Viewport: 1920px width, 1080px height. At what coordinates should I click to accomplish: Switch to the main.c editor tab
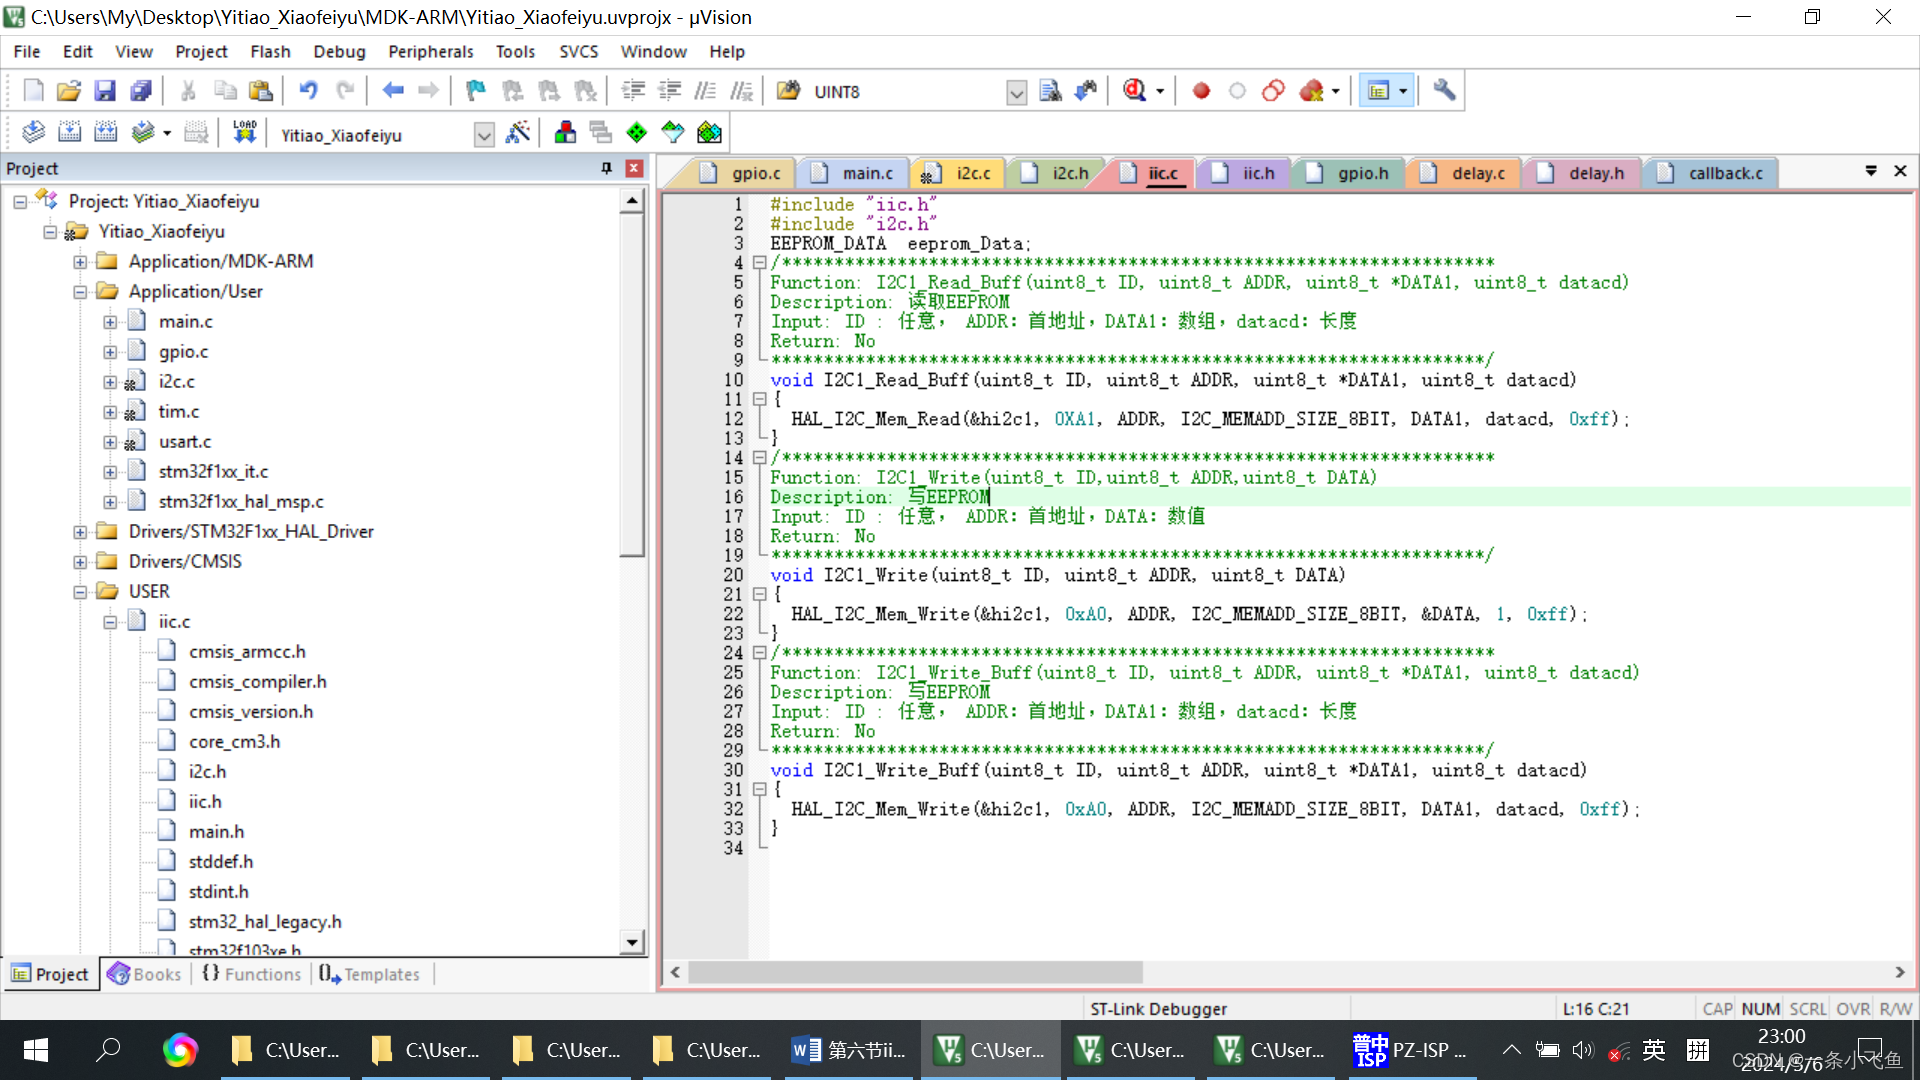[x=866, y=173]
